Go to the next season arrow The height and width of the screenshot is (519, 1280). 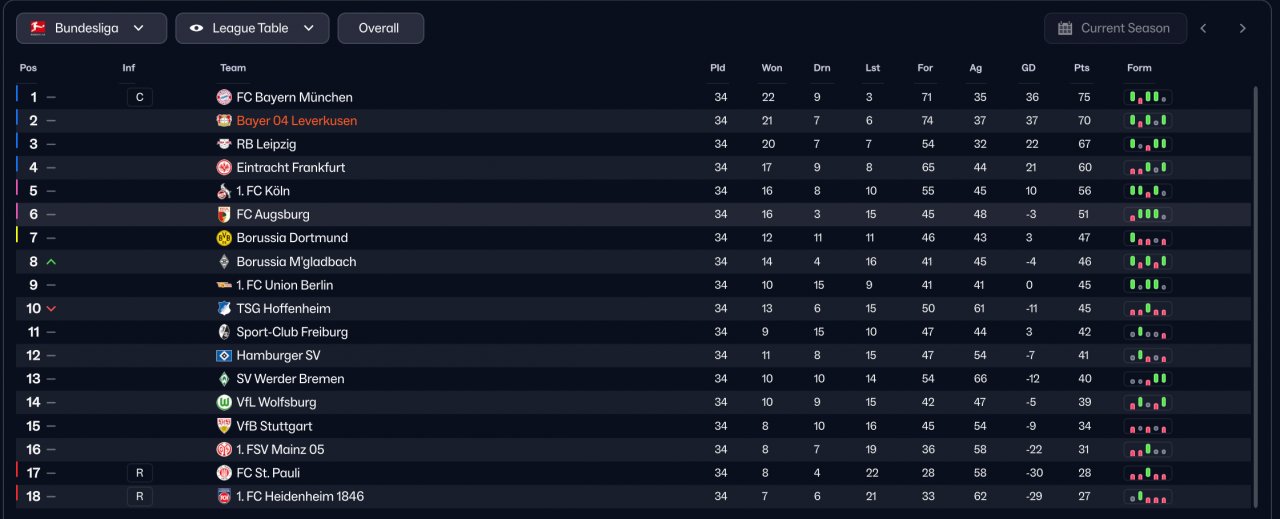1242,28
